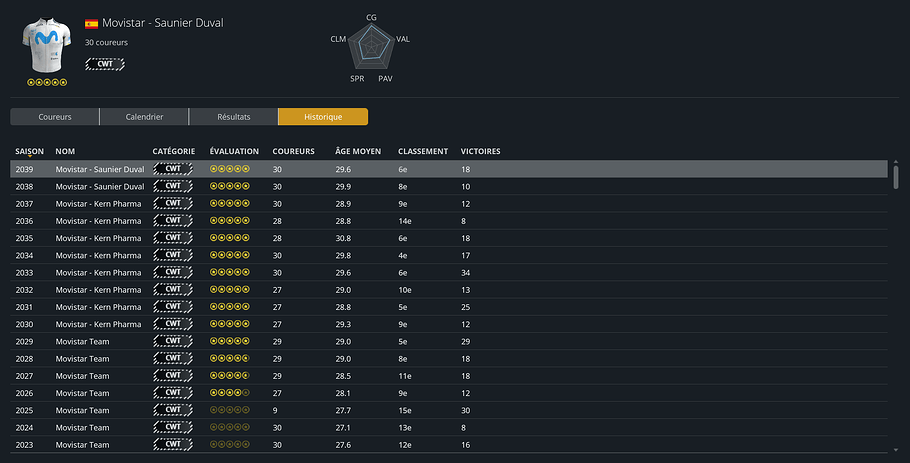Viewport: 910px width, 463px height.
Task: Click ranking 15e in 2025 row
Action: pos(405,410)
